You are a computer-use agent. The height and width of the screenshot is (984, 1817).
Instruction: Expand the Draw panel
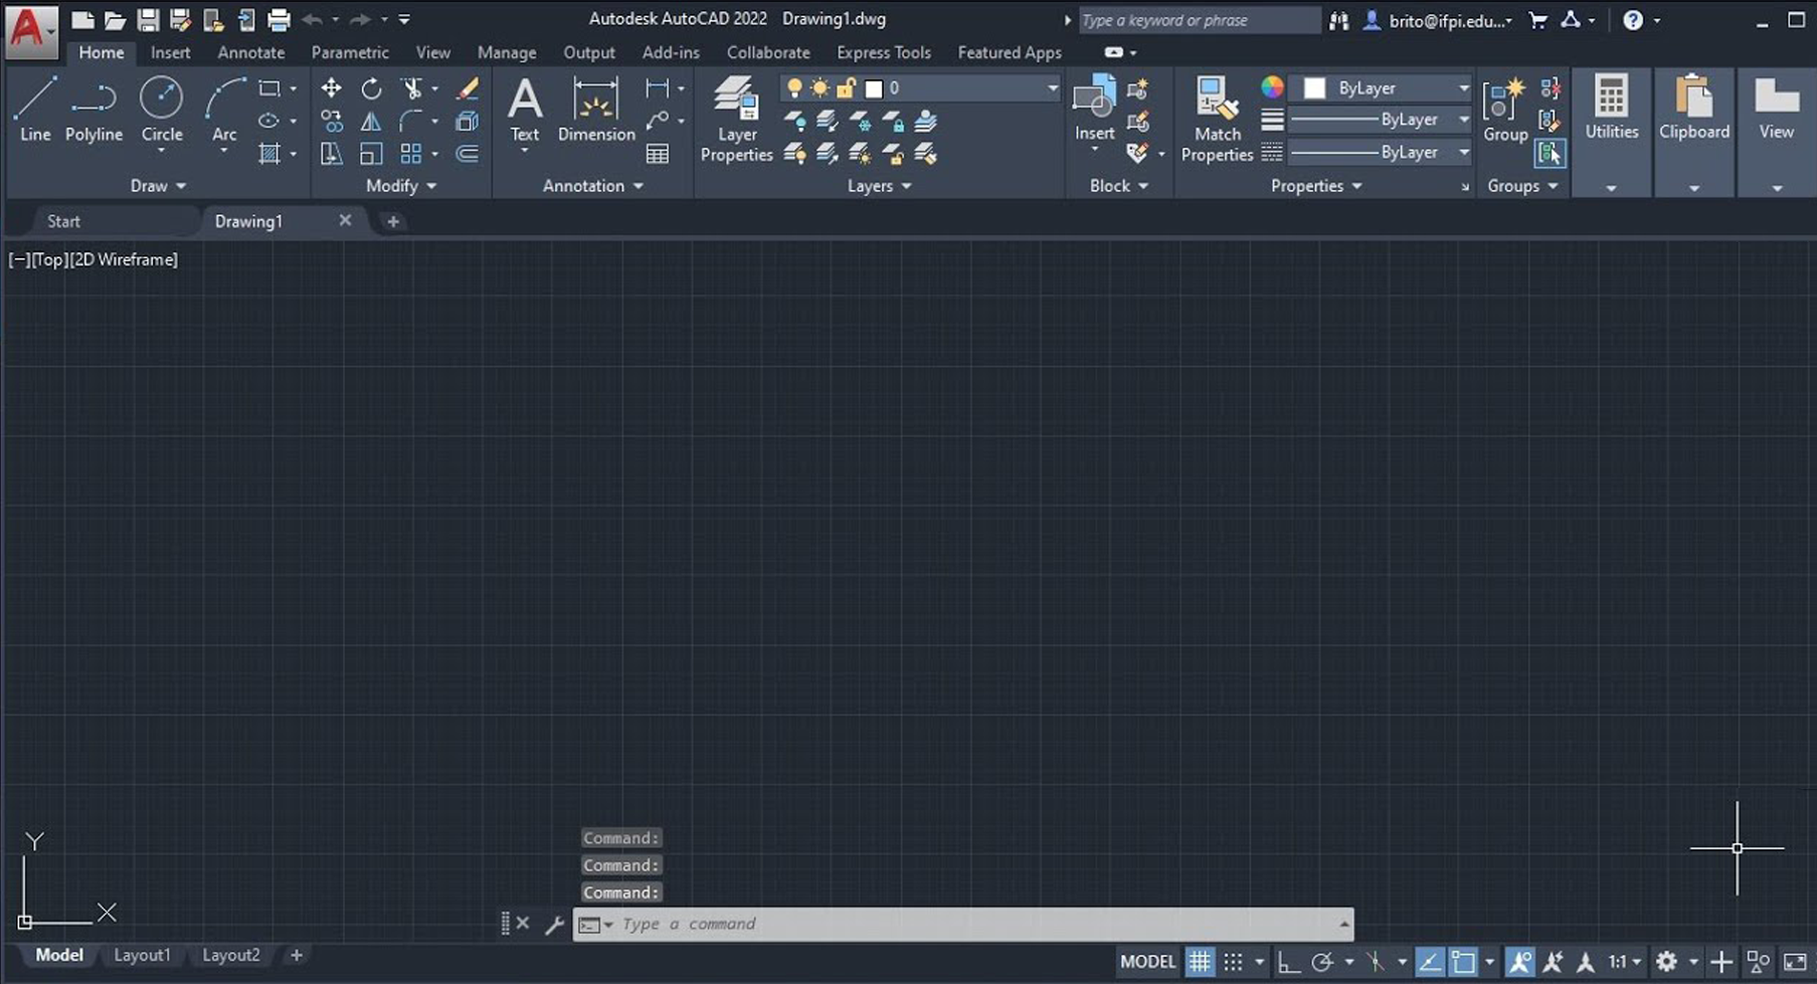[158, 186]
